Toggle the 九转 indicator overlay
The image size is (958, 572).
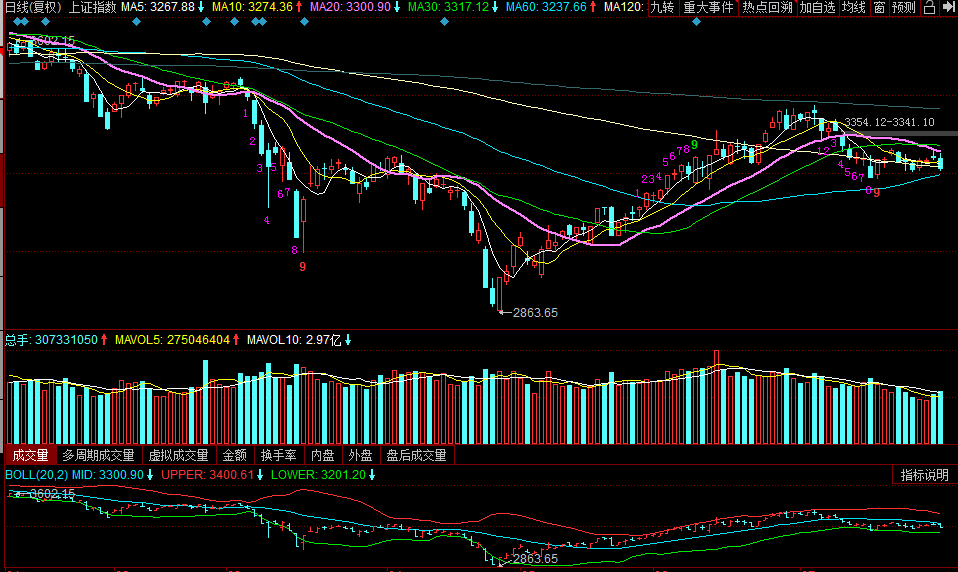coord(662,8)
